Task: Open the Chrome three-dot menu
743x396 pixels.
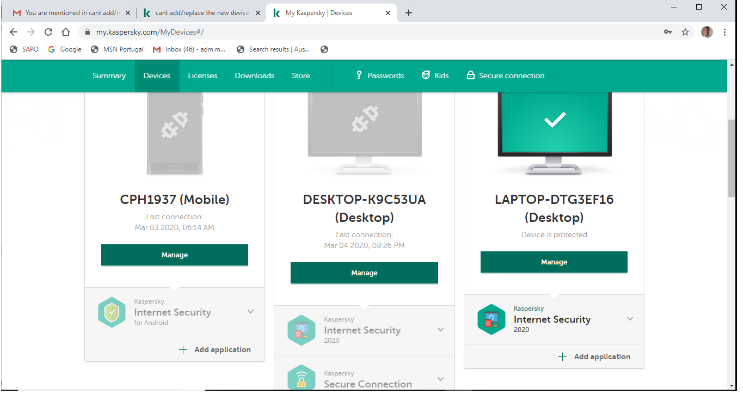Action: pos(725,32)
